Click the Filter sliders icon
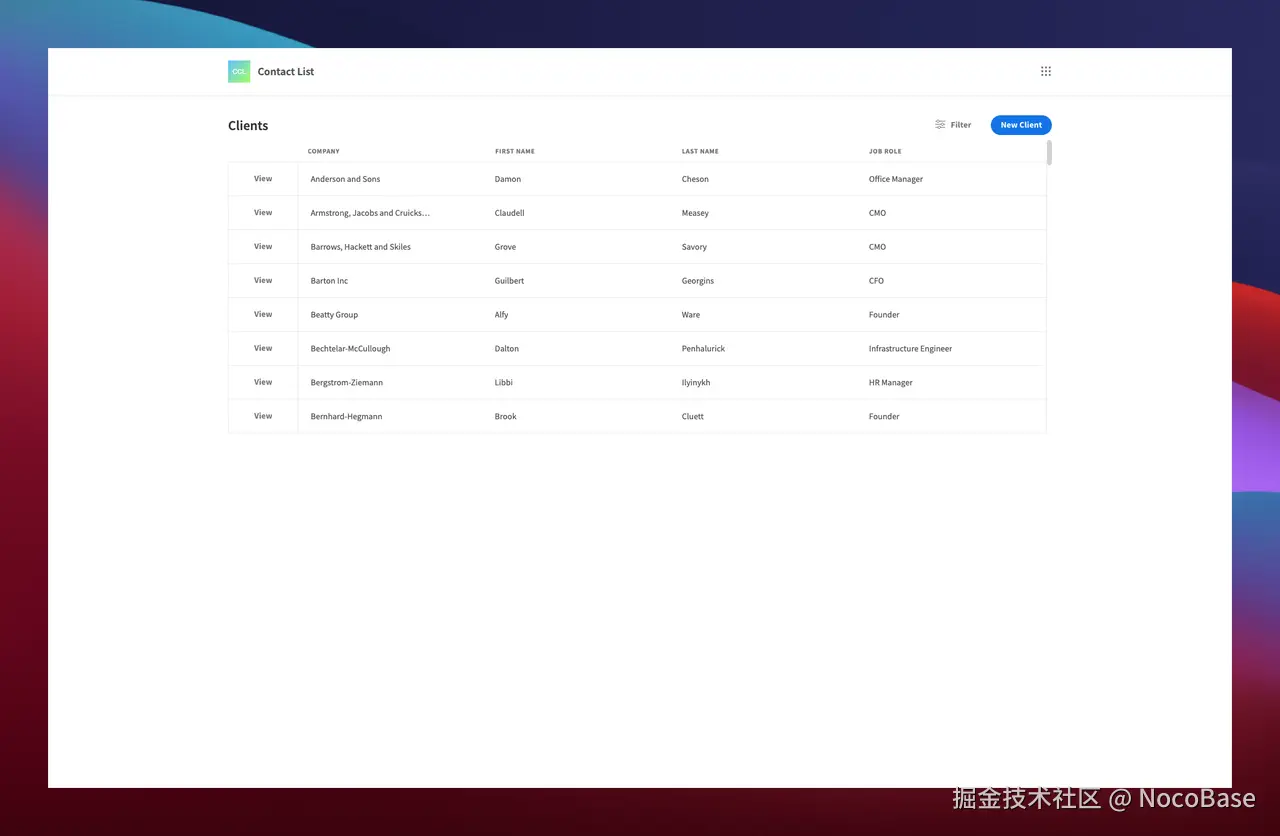Viewport: 1280px width, 836px height. click(938, 124)
